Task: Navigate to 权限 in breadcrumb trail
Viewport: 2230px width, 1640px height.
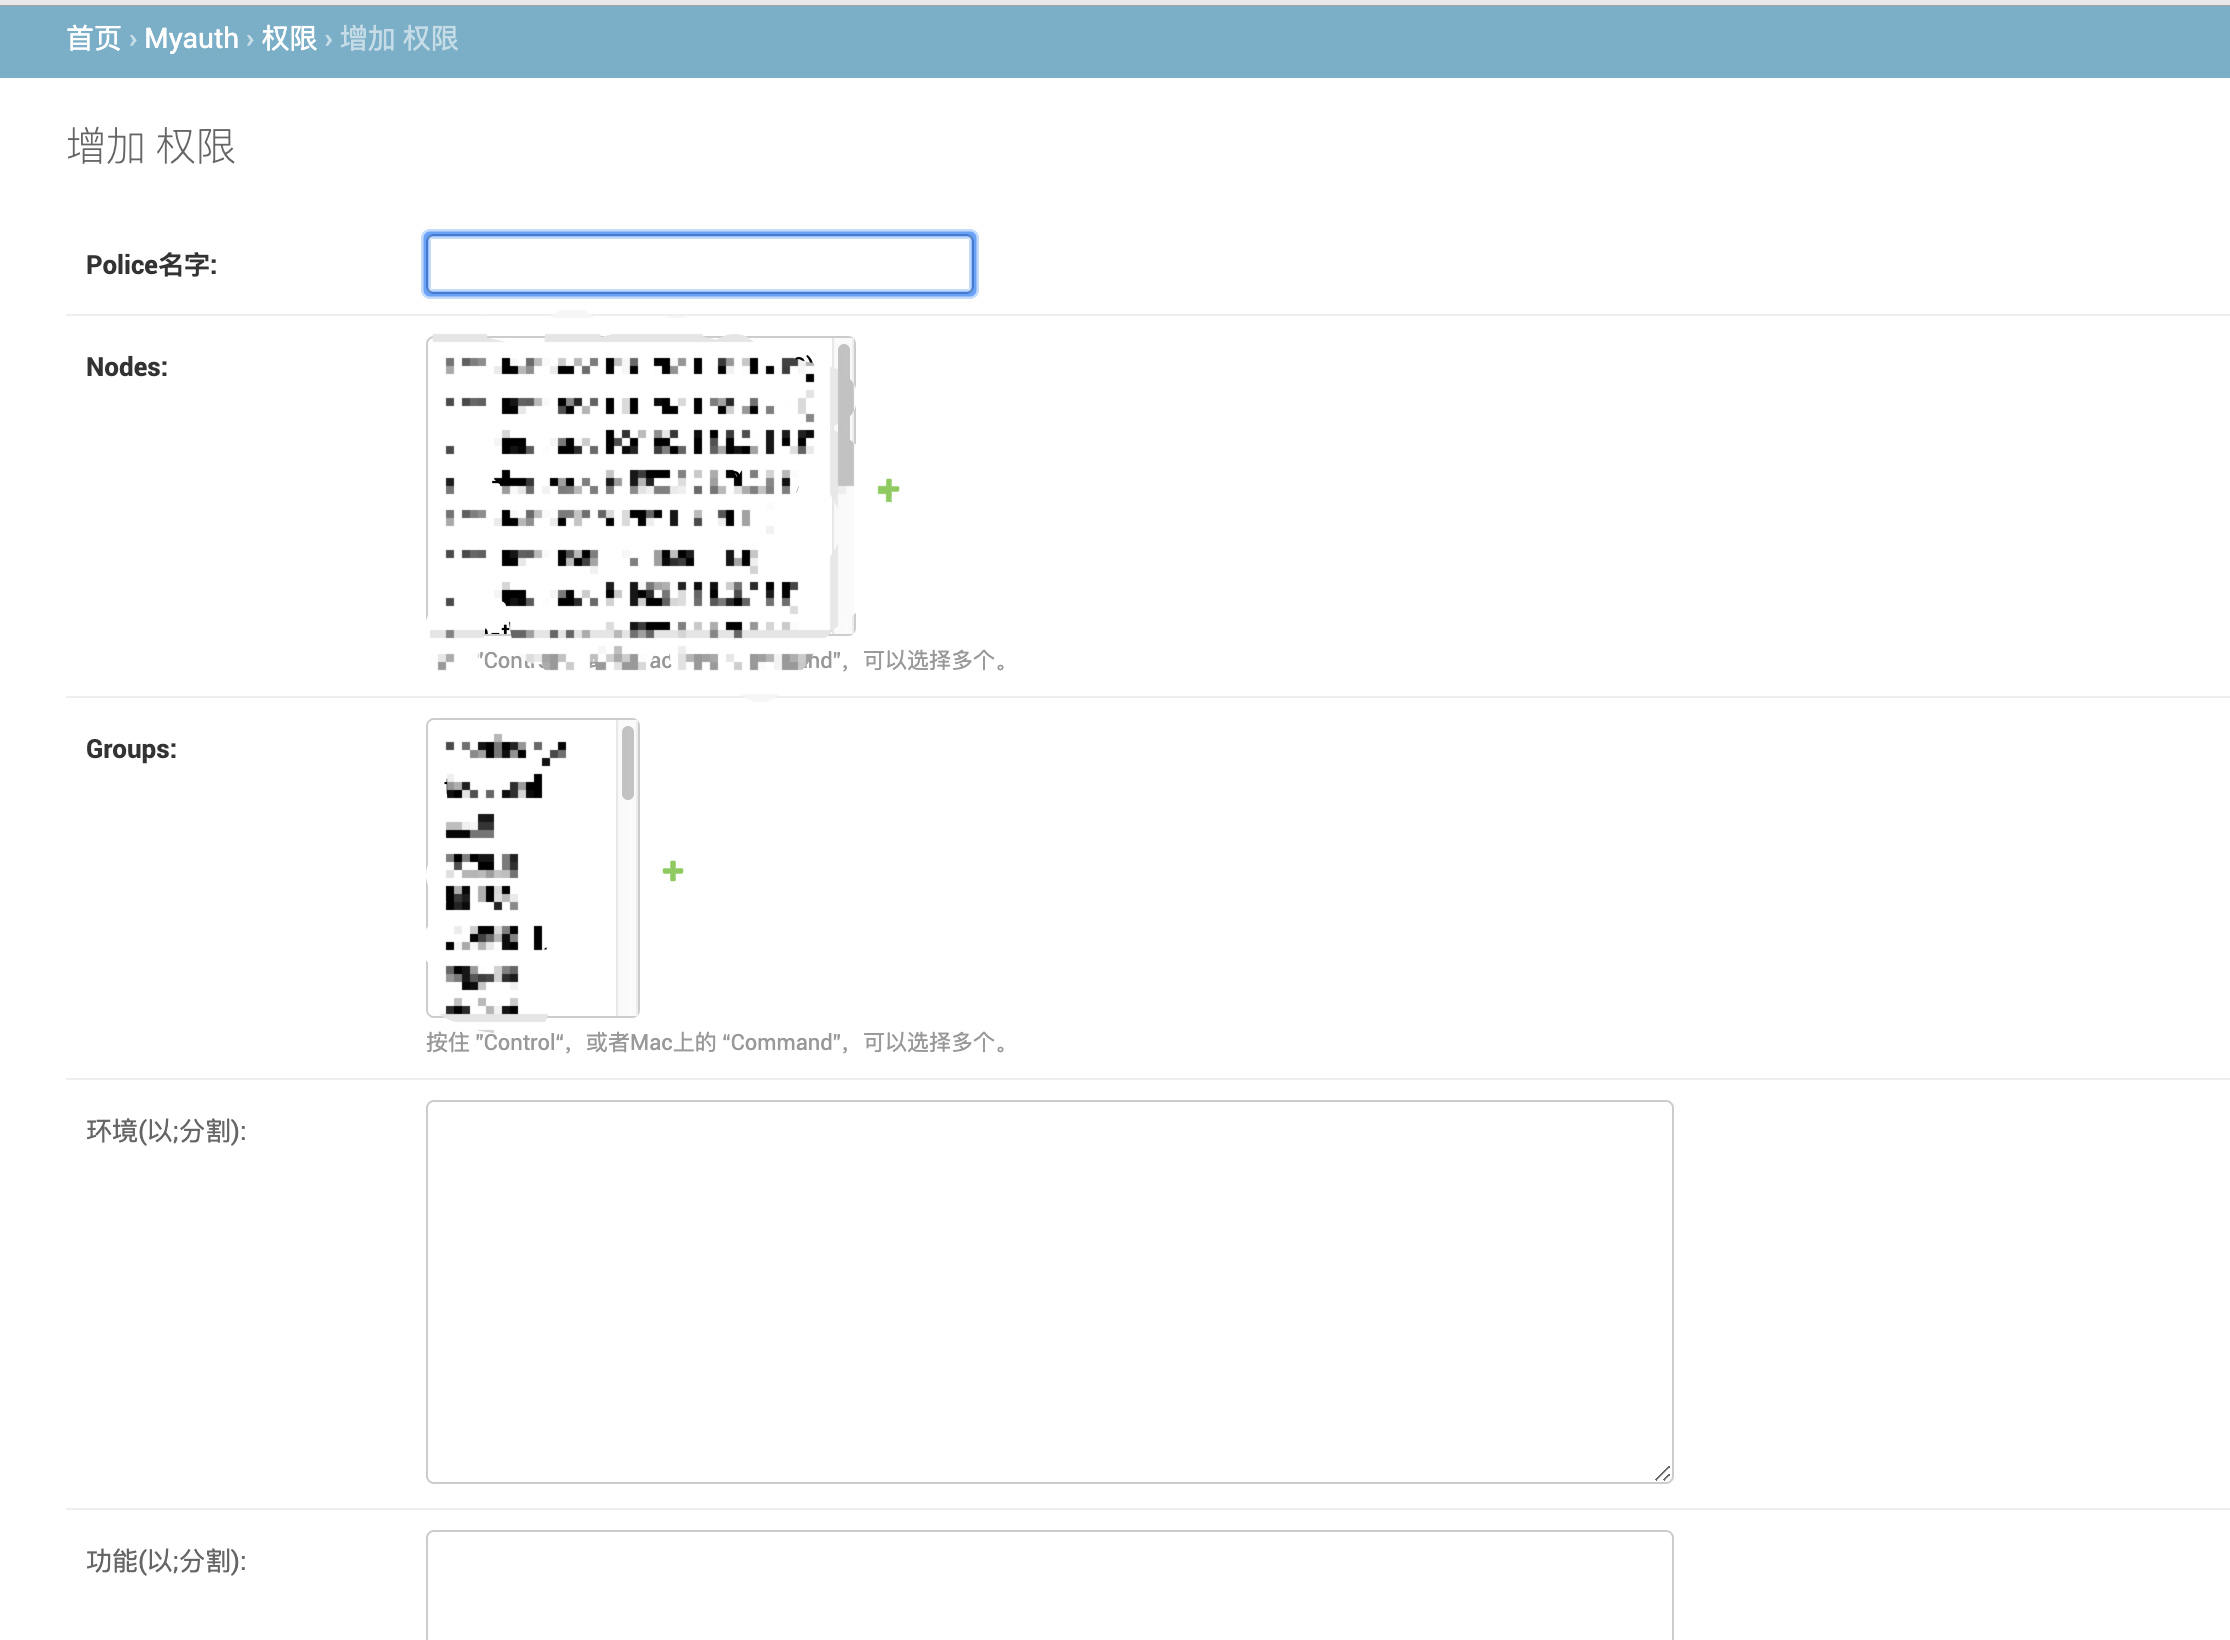Action: [x=289, y=39]
